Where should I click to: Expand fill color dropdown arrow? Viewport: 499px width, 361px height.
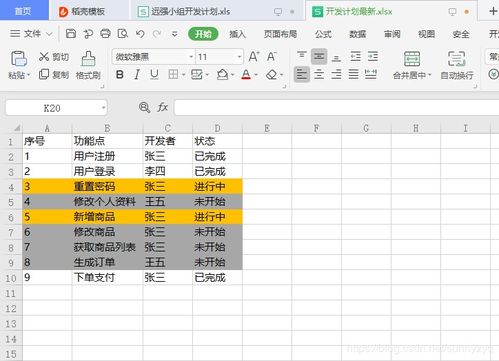[232, 75]
